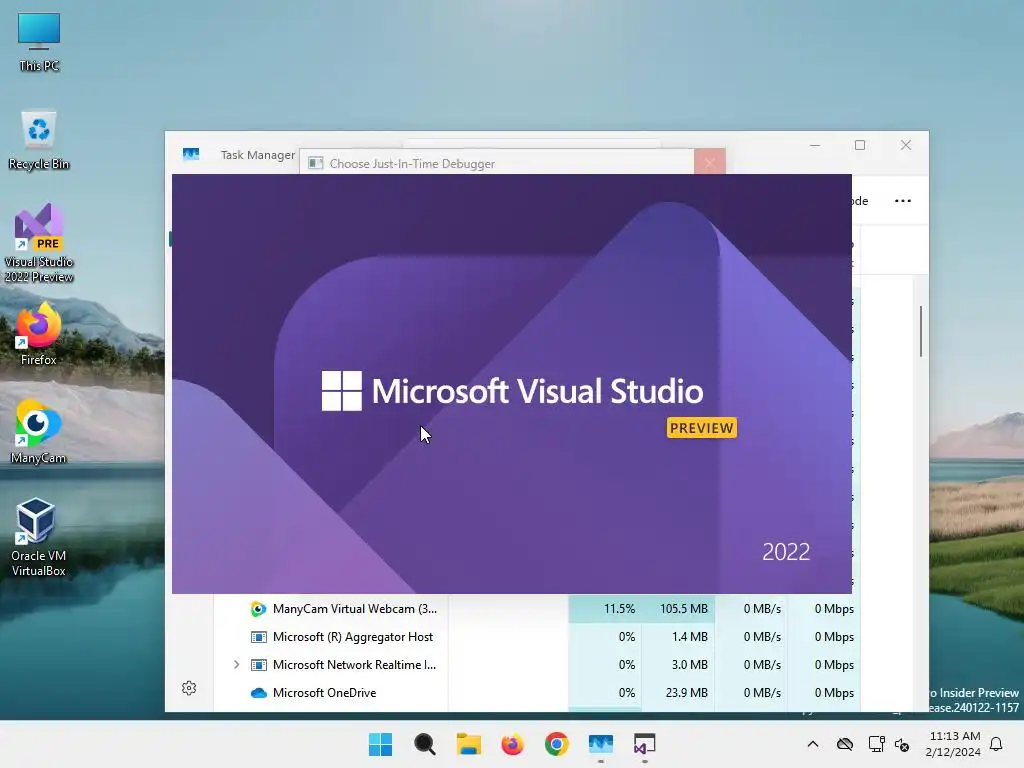Switch to Task Manager on taskbar
The width and height of the screenshot is (1024, 768).
601,744
